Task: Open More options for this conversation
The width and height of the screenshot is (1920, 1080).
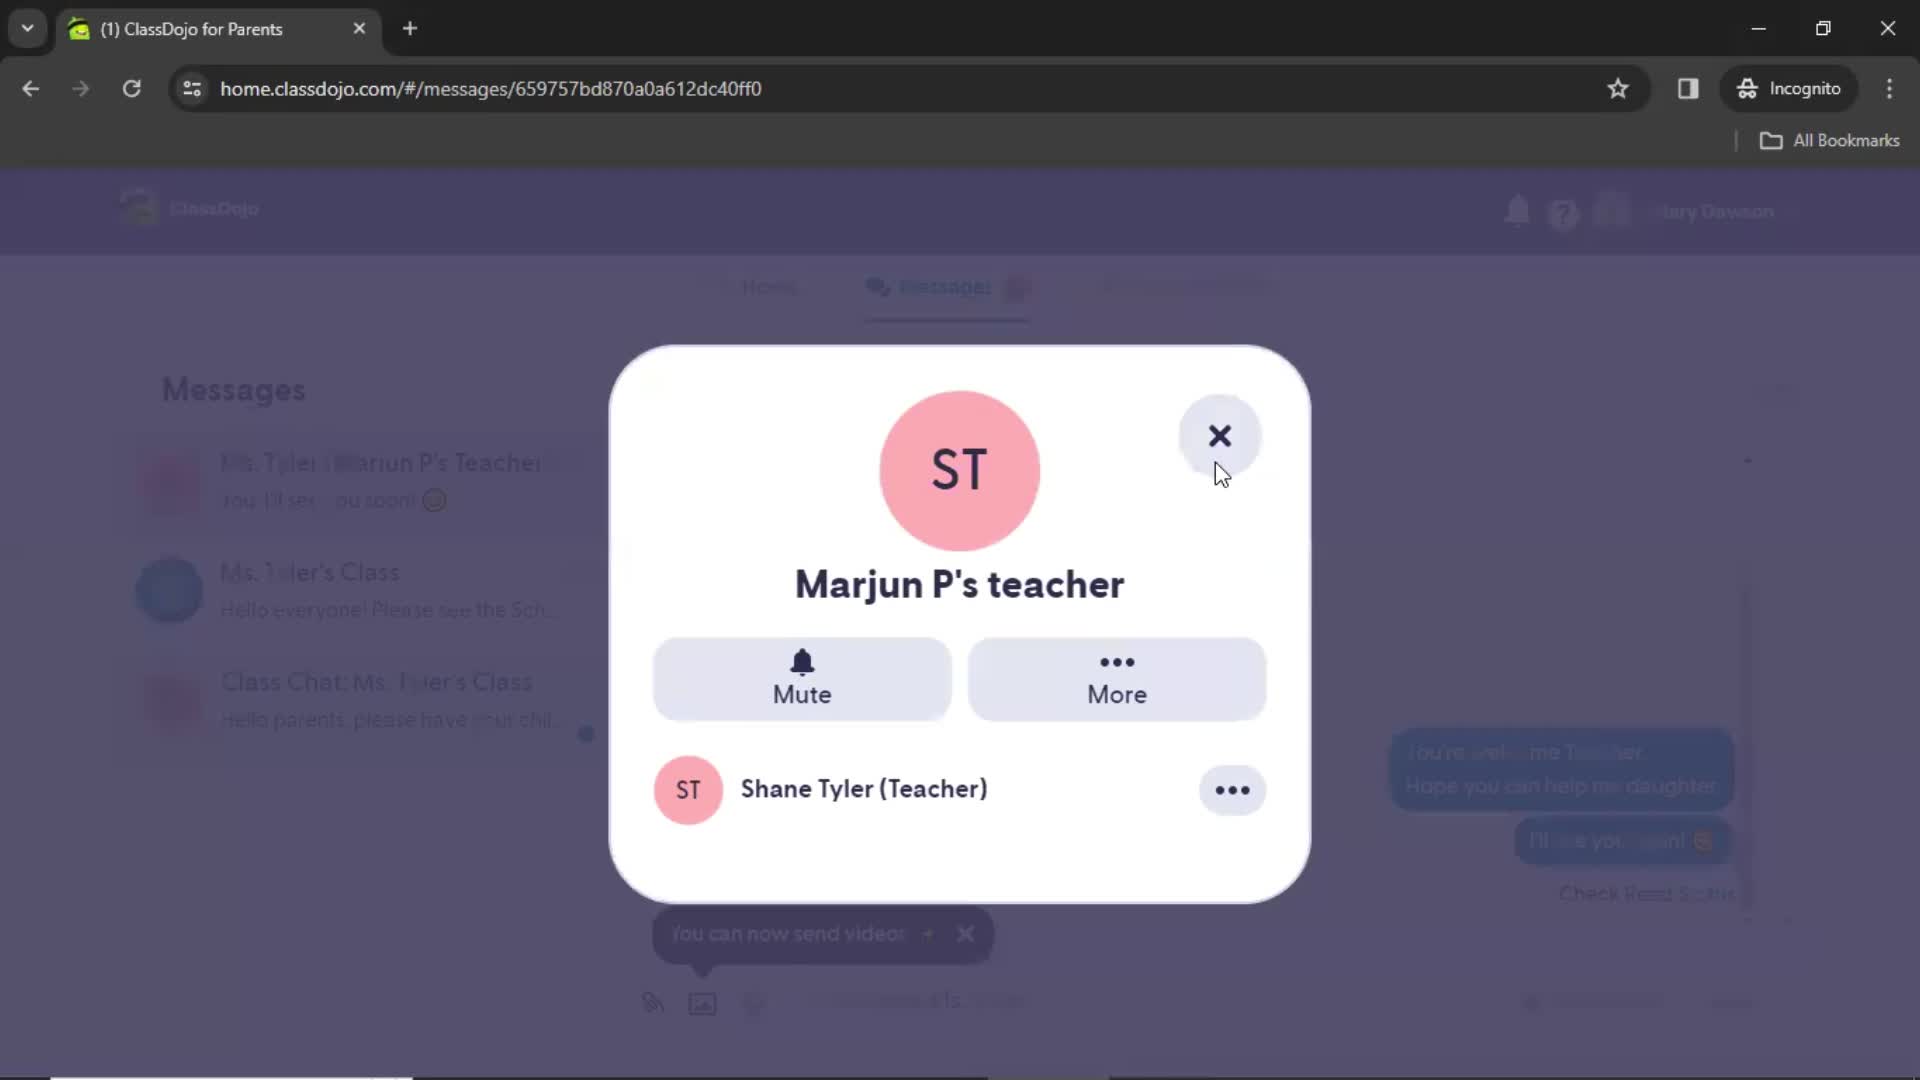Action: pos(1116,676)
